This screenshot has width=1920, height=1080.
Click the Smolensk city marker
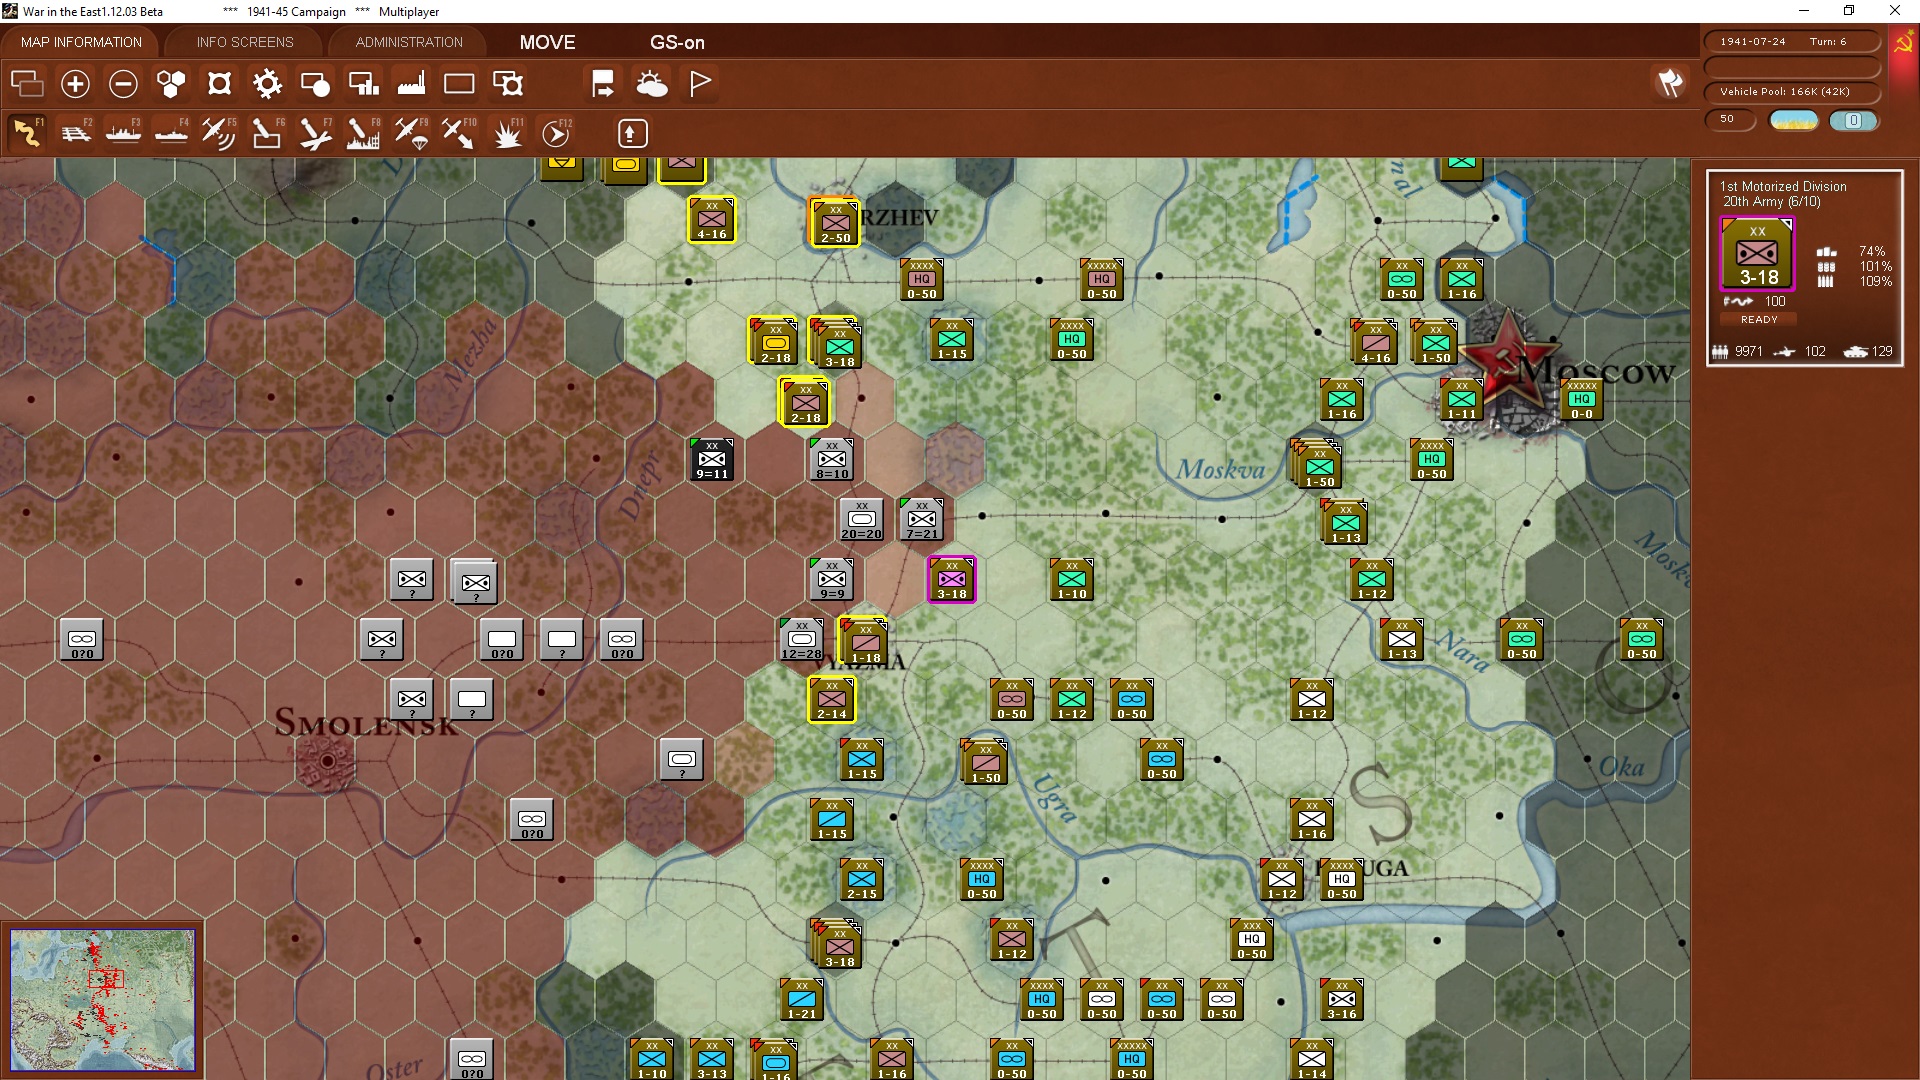[327, 761]
